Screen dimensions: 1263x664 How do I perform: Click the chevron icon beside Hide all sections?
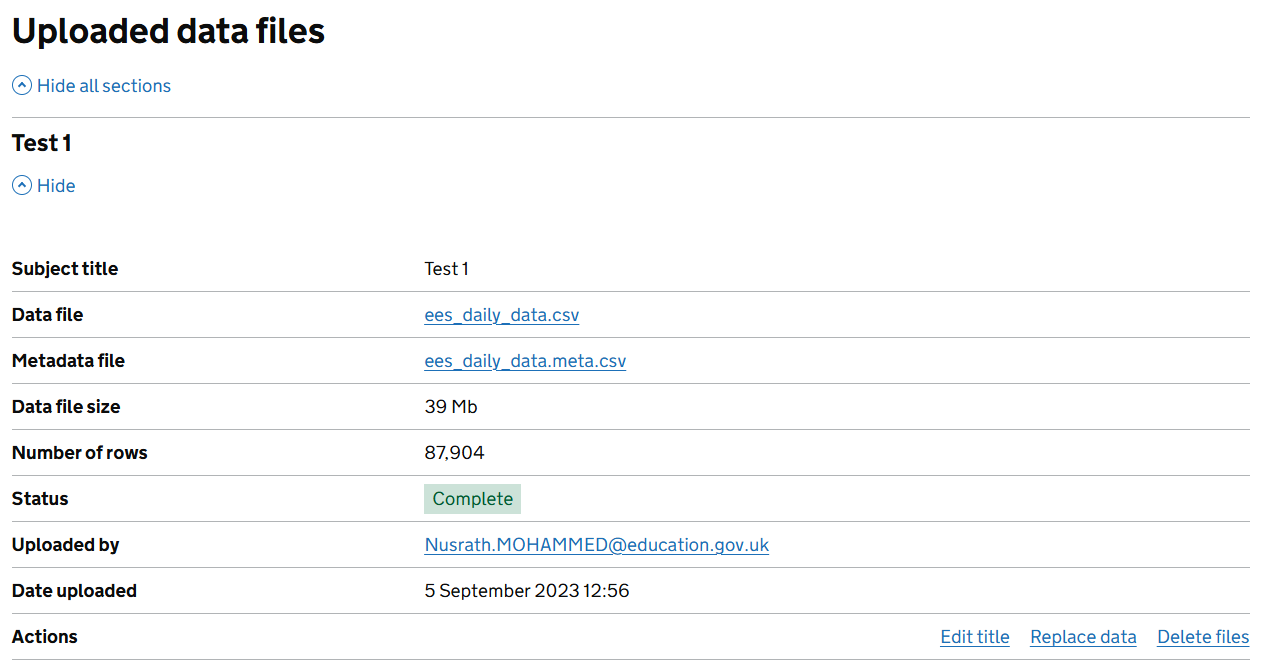pos(22,86)
